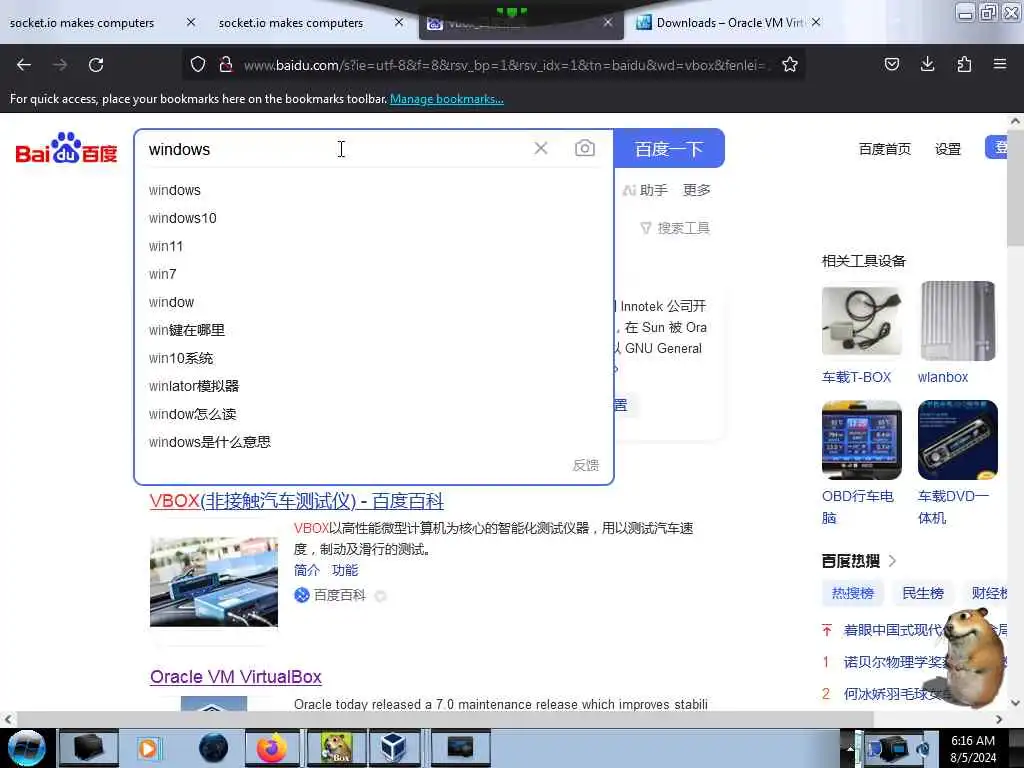
Task: Open Firefox from the taskbar
Action: point(272,748)
